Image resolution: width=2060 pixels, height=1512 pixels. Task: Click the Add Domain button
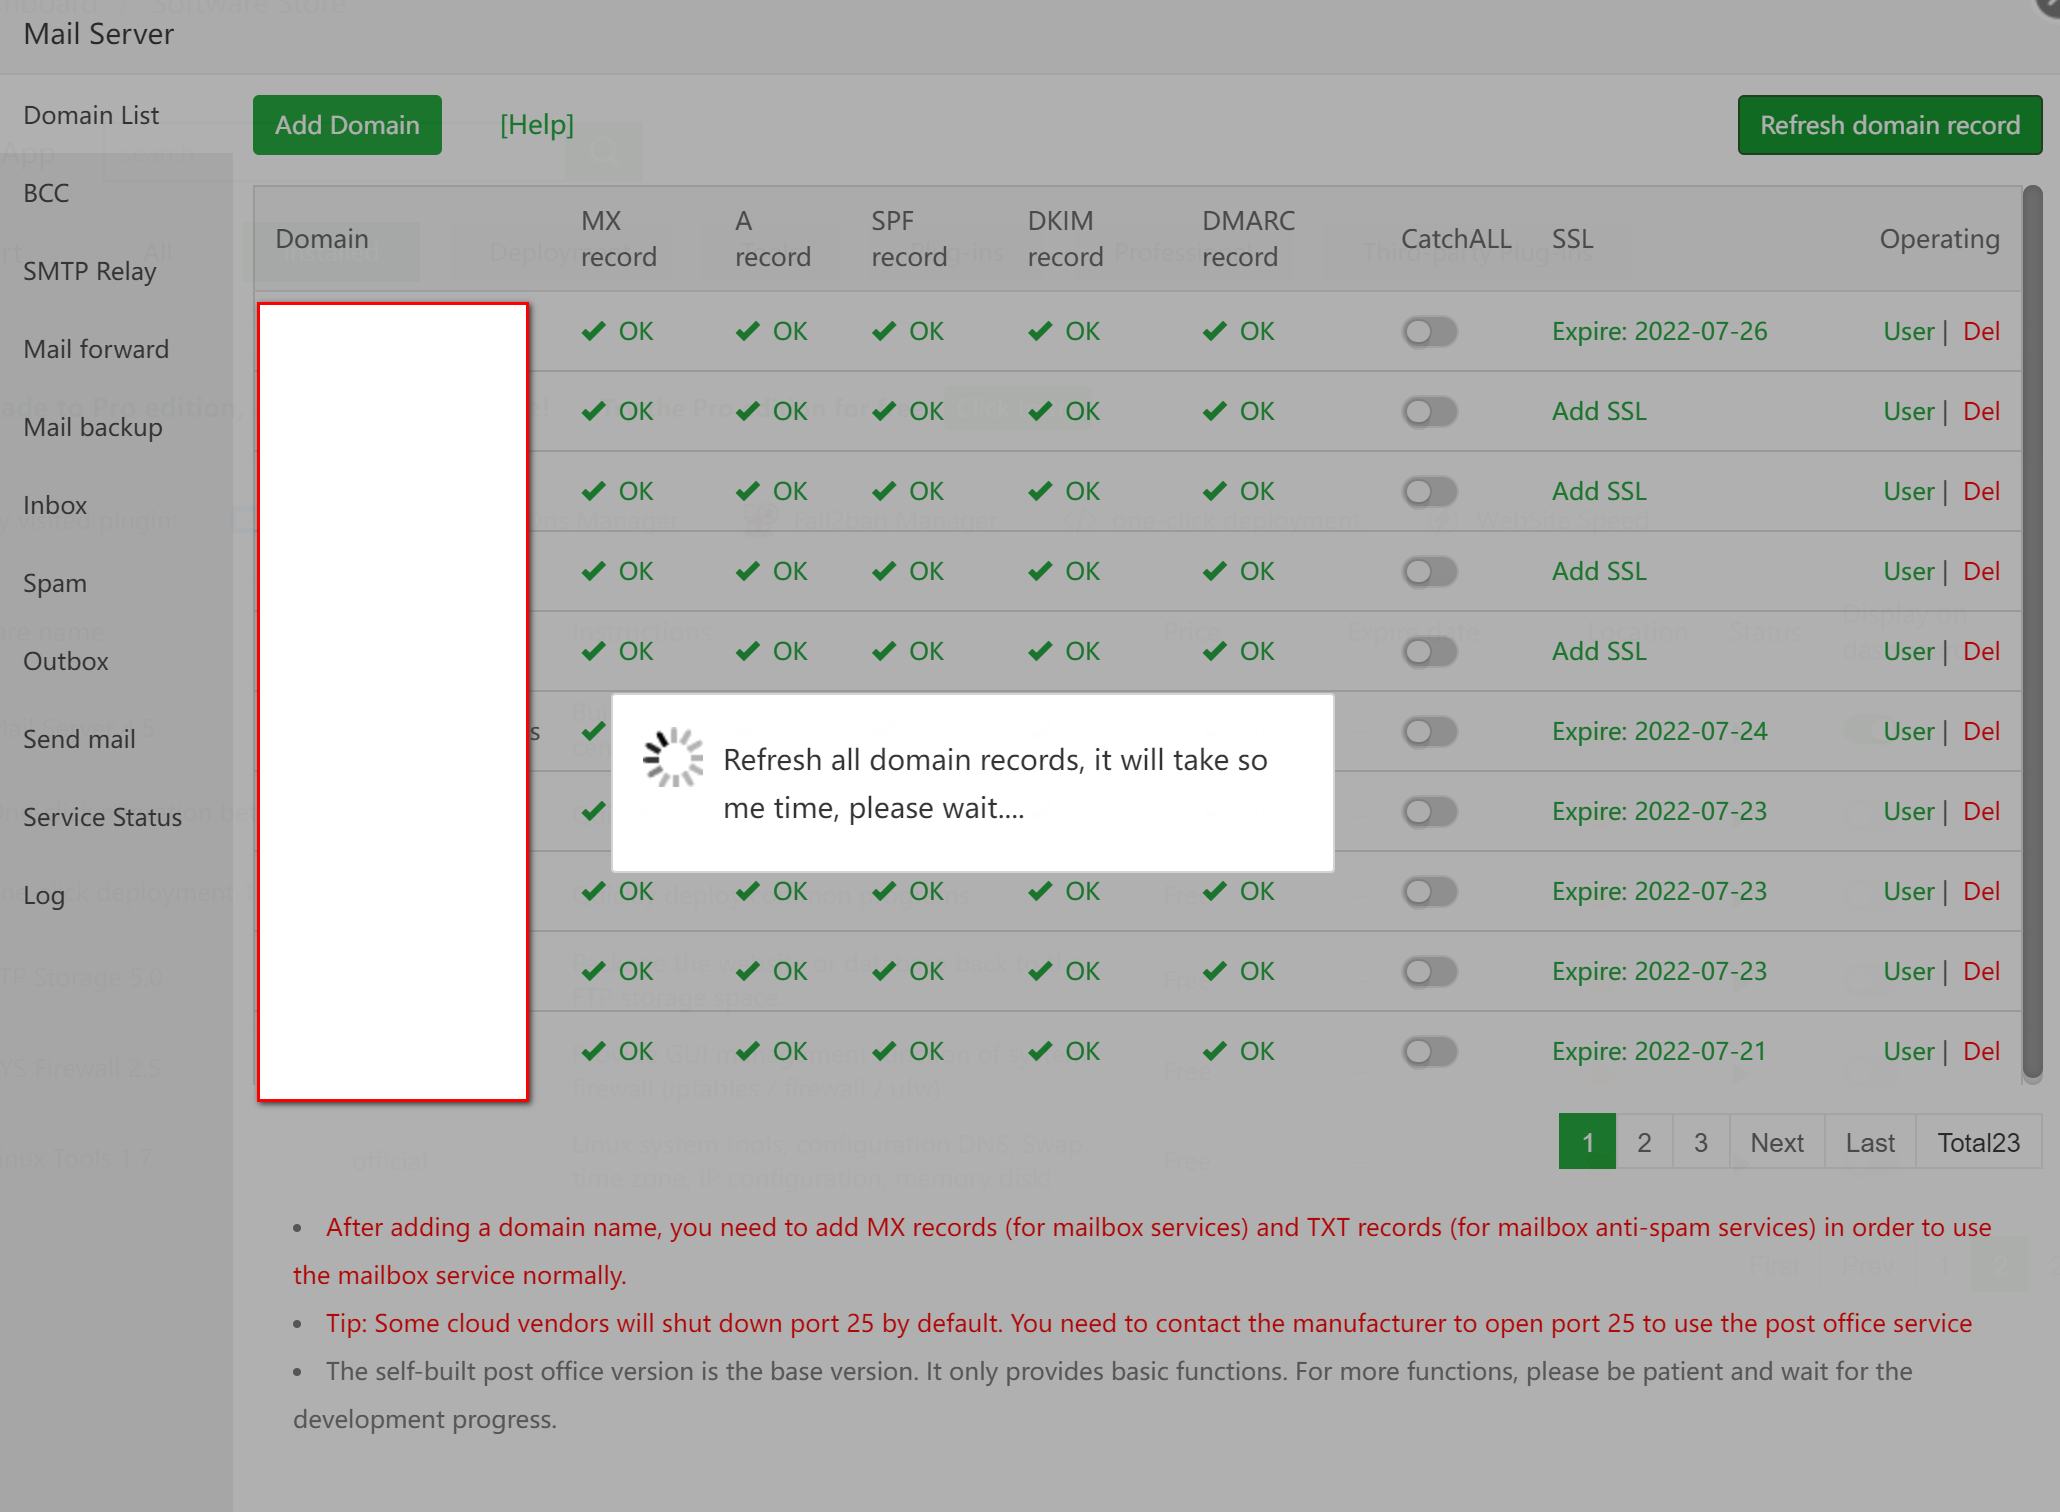[346, 125]
